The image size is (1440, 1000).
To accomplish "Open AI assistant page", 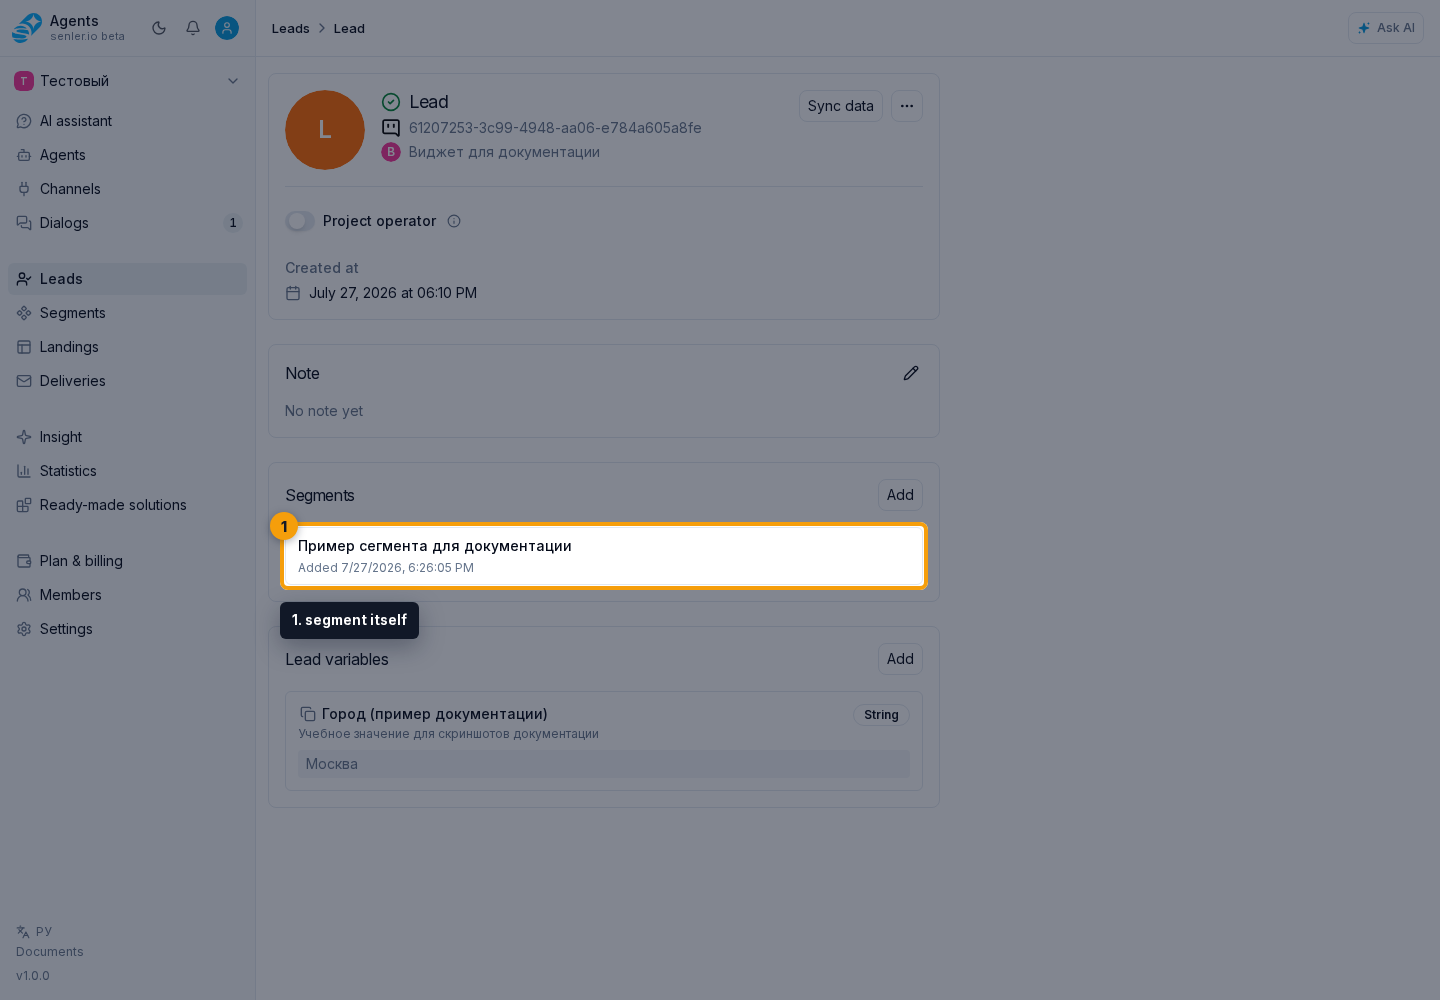I will tap(127, 121).
